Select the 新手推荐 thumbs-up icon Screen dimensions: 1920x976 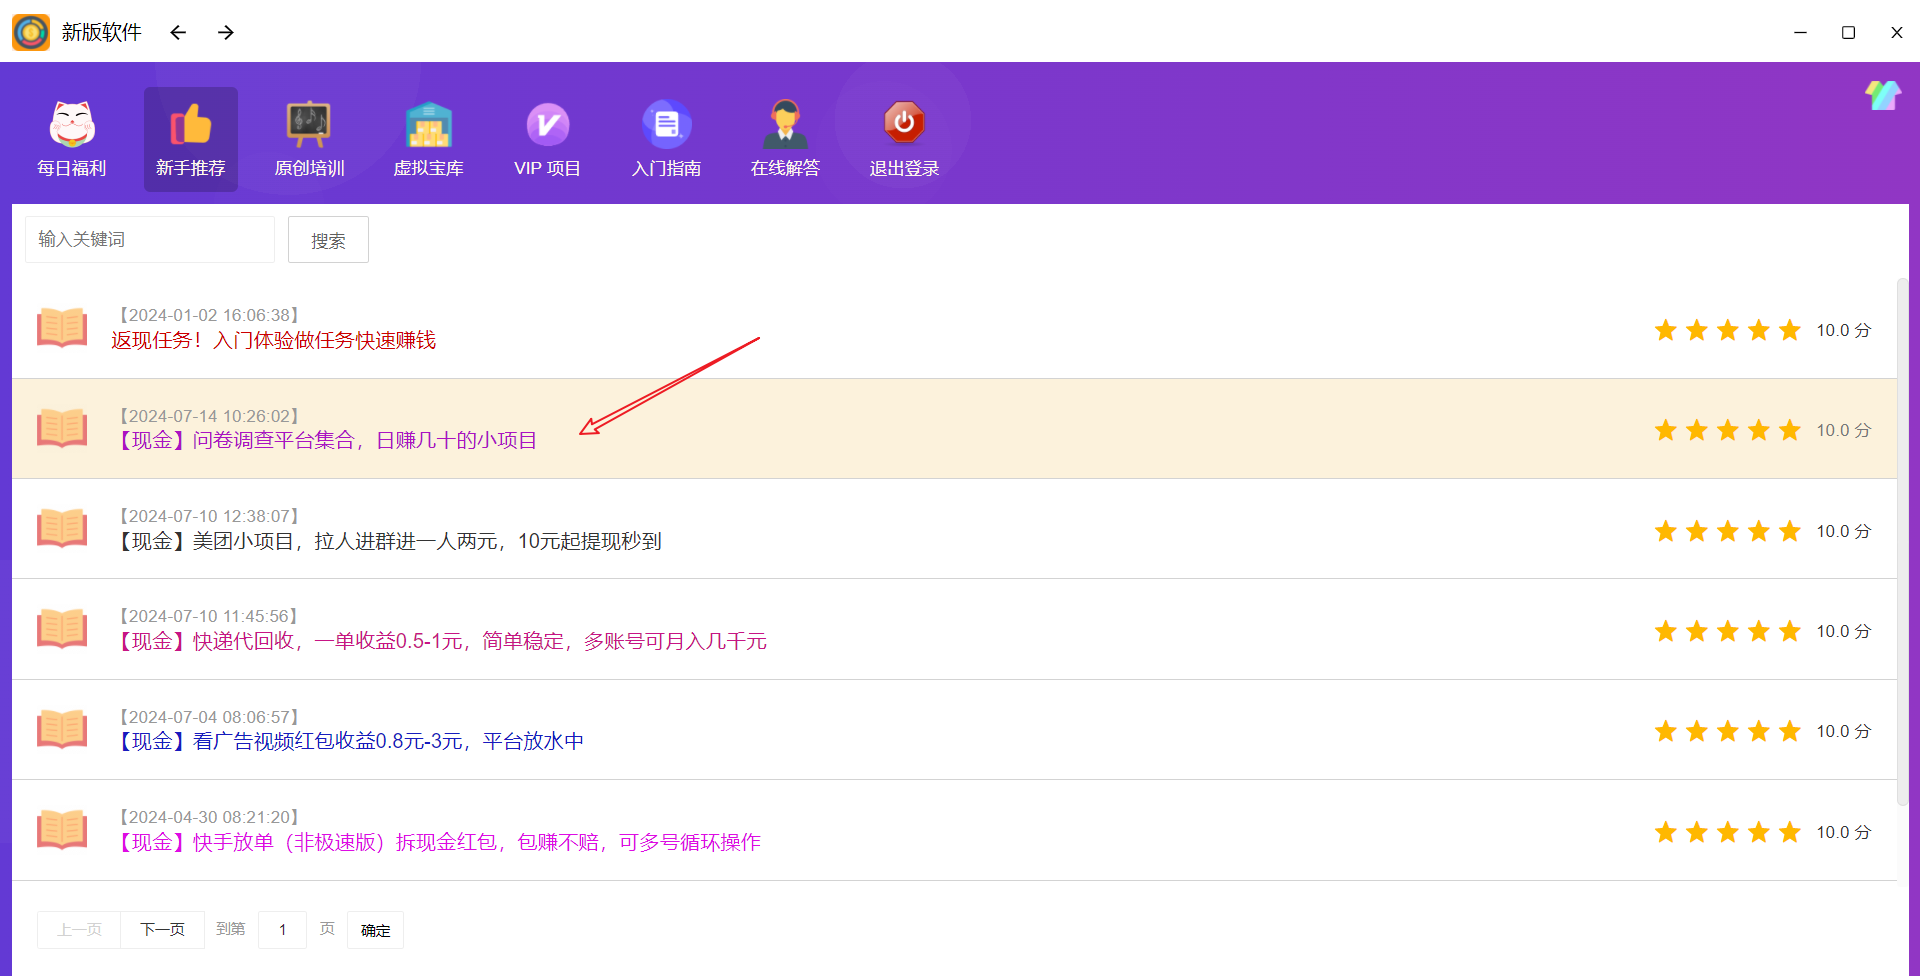tap(190, 125)
